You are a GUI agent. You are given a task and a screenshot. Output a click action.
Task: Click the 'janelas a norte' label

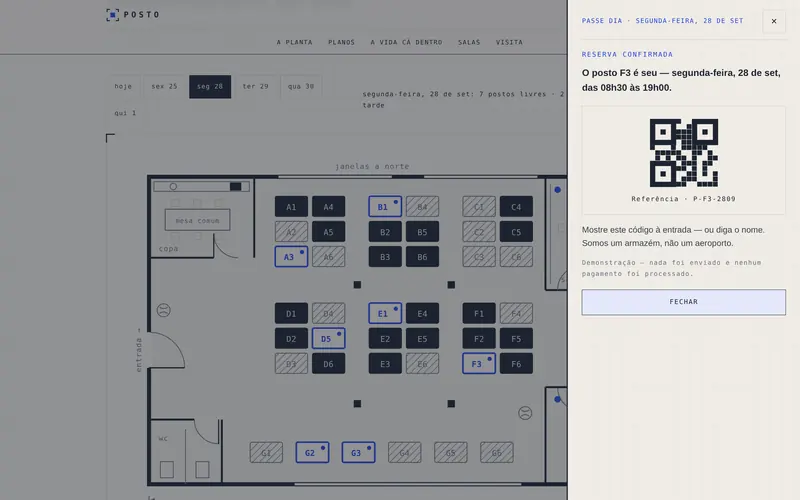pyautogui.click(x=372, y=166)
